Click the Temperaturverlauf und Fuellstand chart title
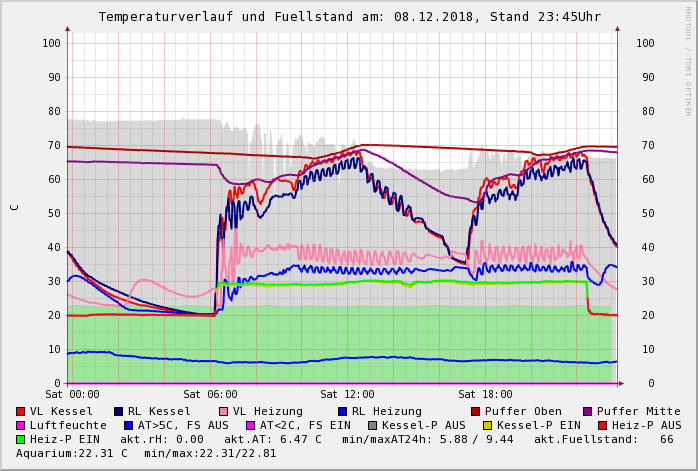The height and width of the screenshot is (471, 698). coord(349,17)
